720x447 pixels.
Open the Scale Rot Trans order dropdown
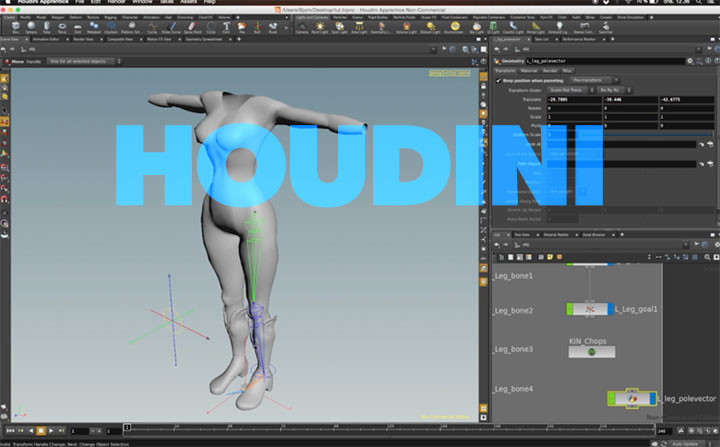pos(571,90)
